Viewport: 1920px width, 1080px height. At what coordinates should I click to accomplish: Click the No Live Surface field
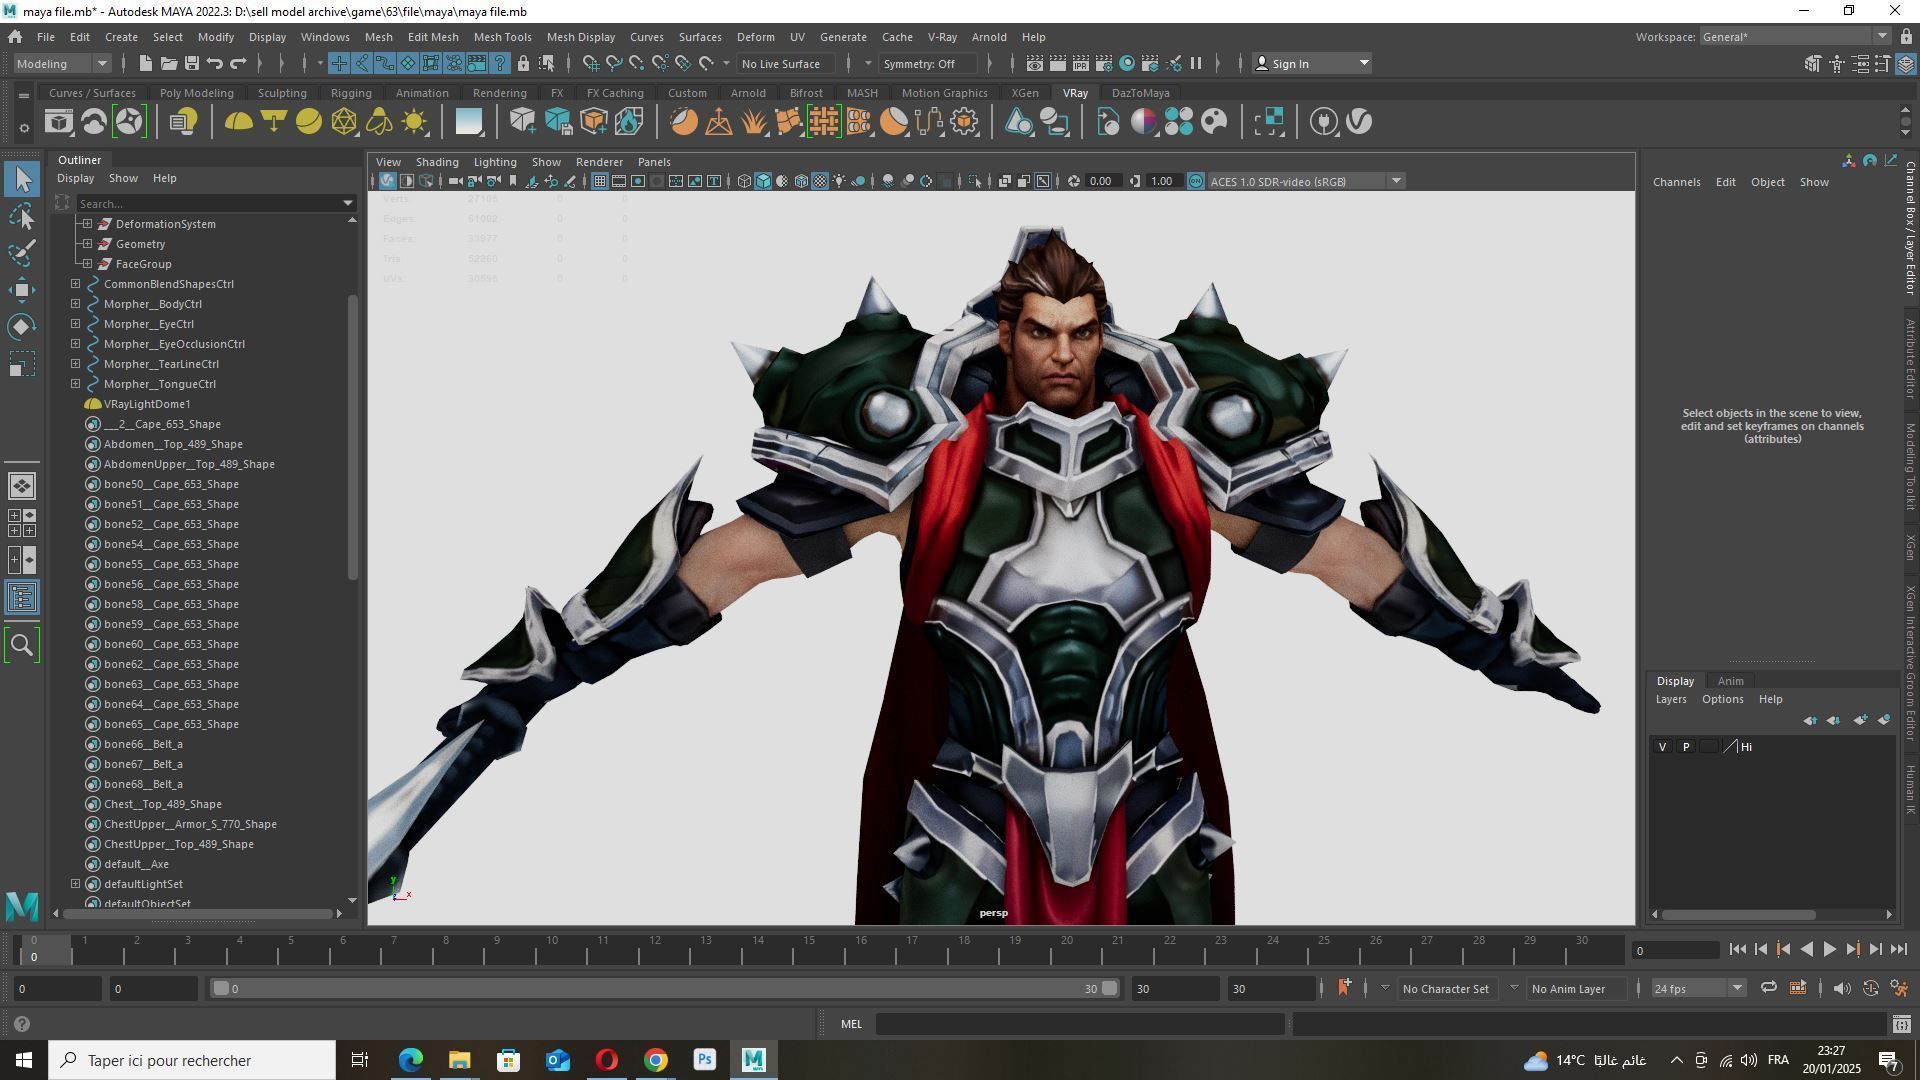click(785, 64)
